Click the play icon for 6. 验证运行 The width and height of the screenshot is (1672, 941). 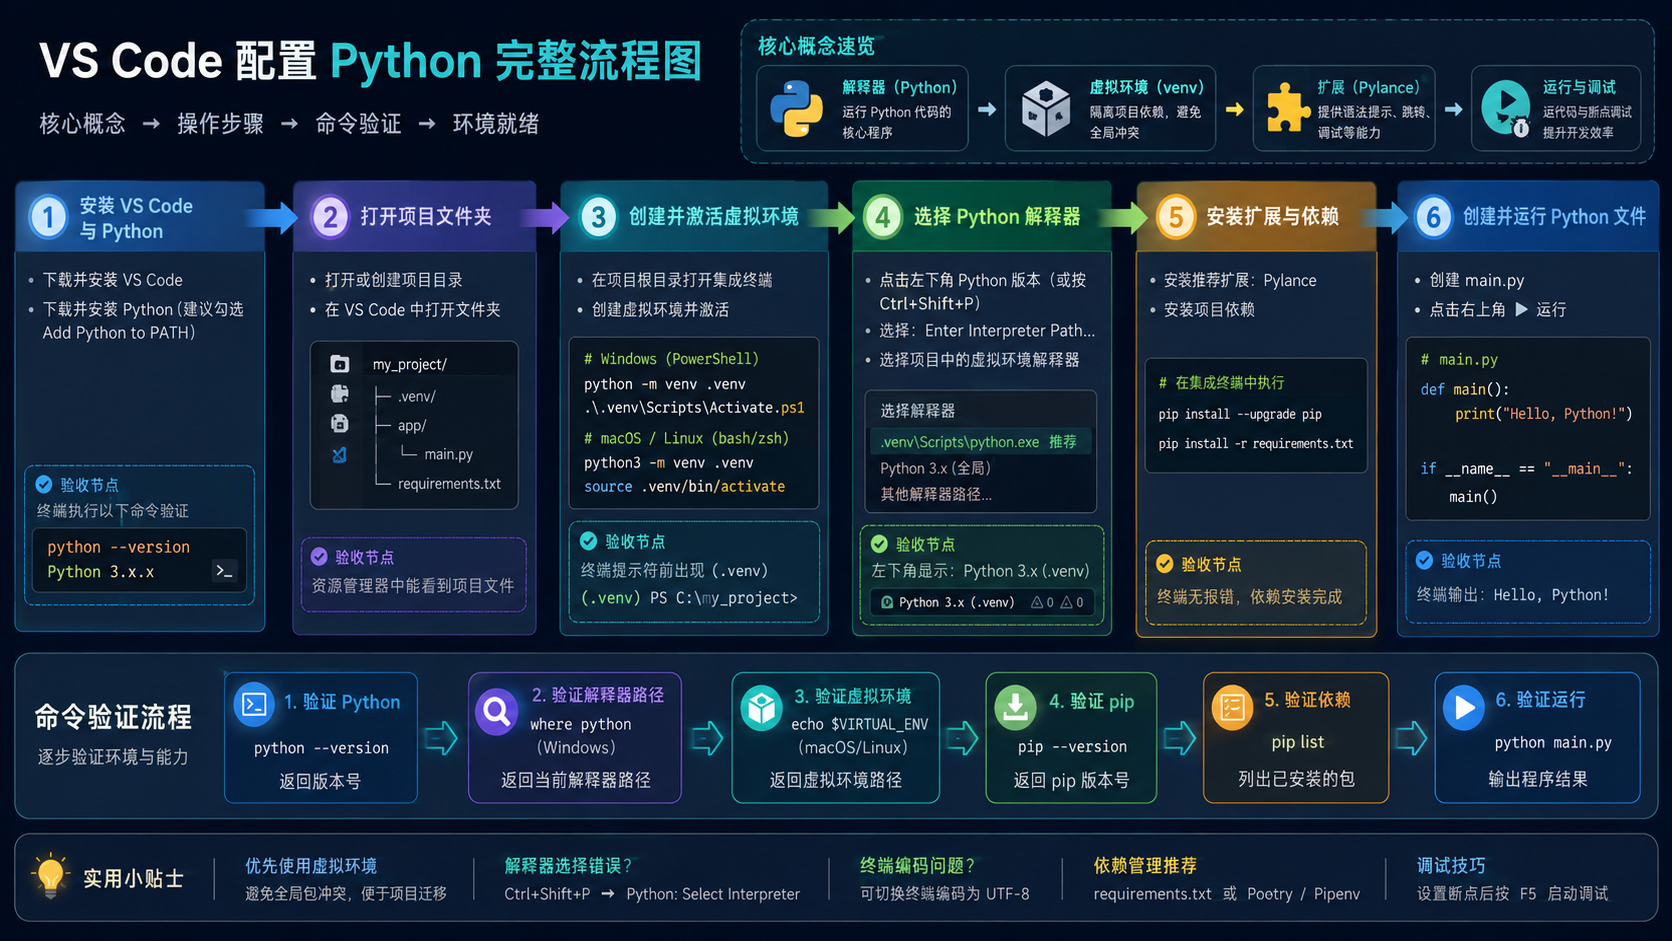tap(1464, 708)
